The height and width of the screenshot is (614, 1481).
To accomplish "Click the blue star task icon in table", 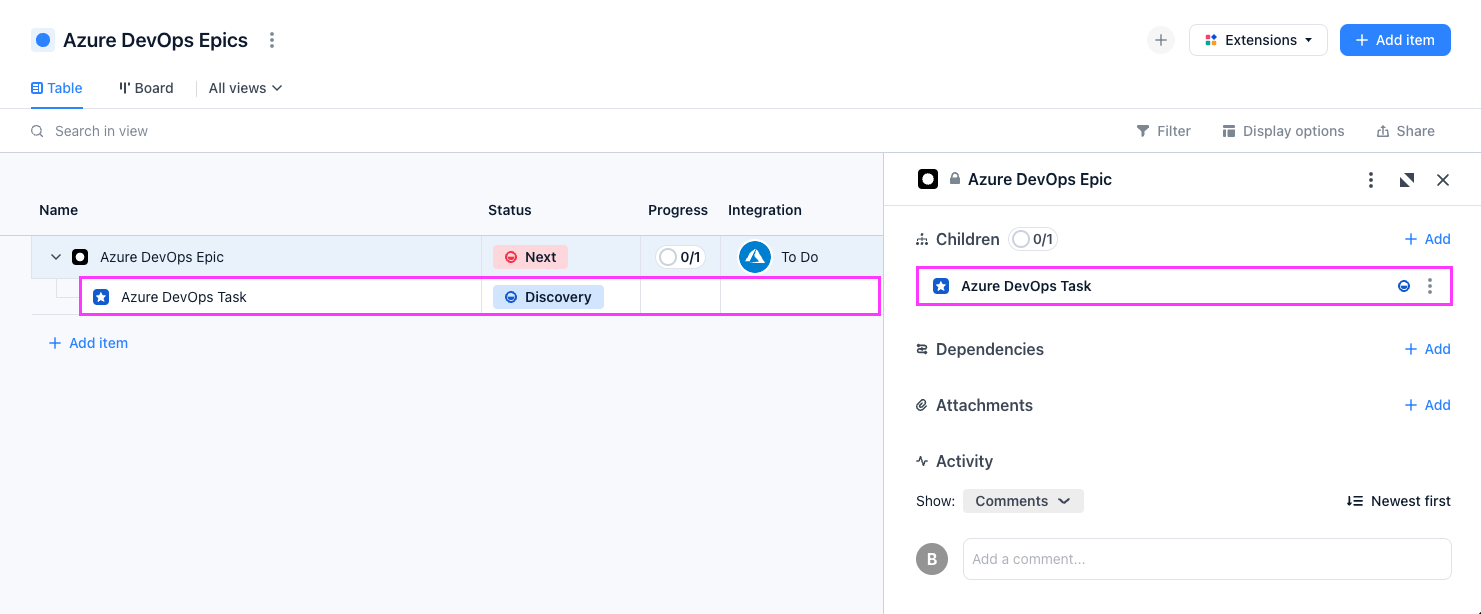I will point(101,297).
